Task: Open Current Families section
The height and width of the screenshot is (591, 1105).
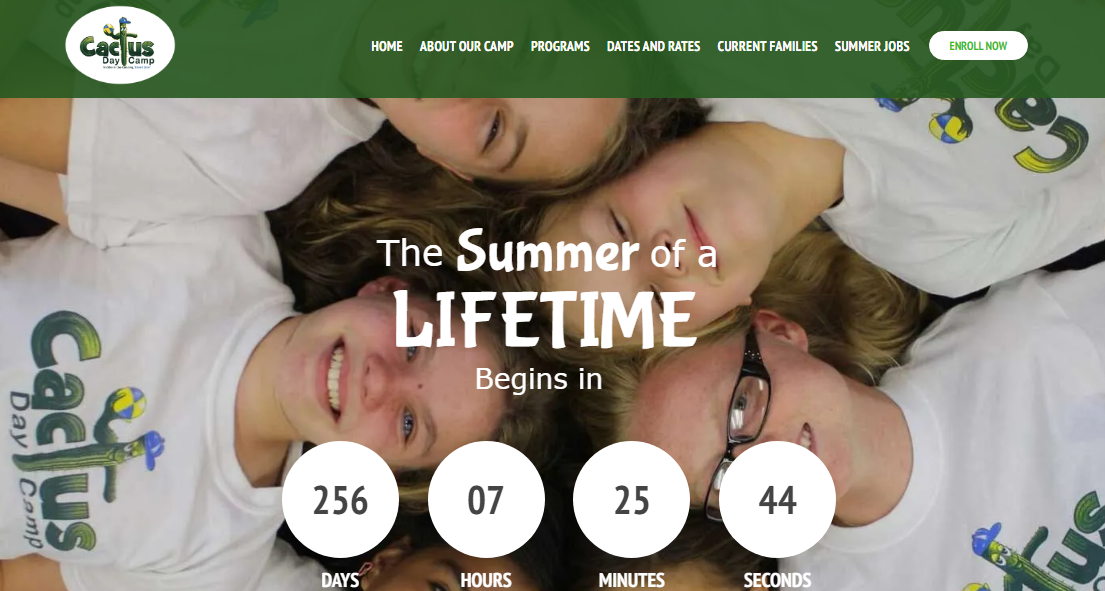Action: pyautogui.click(x=767, y=46)
